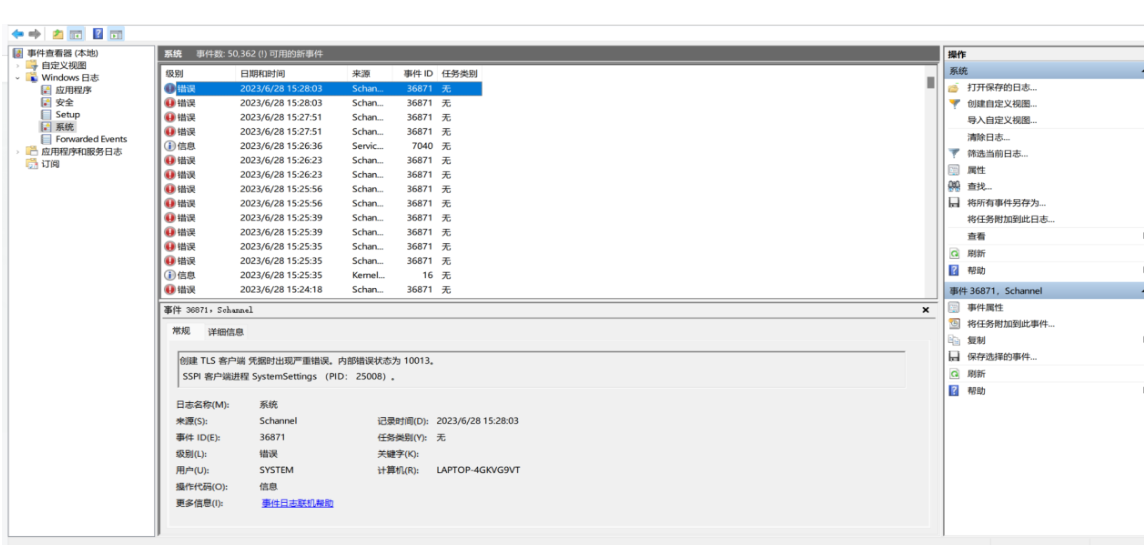Click the event properties (事件属性) icon

tap(954, 307)
